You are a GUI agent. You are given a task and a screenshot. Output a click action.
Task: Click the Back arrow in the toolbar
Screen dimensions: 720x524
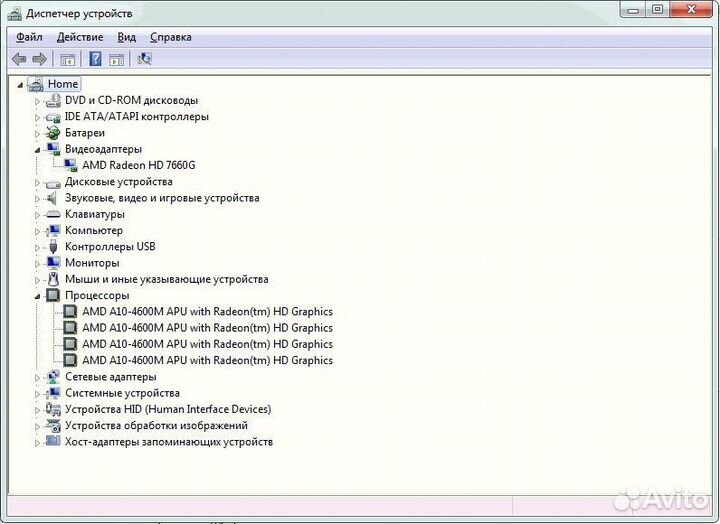tap(19, 59)
